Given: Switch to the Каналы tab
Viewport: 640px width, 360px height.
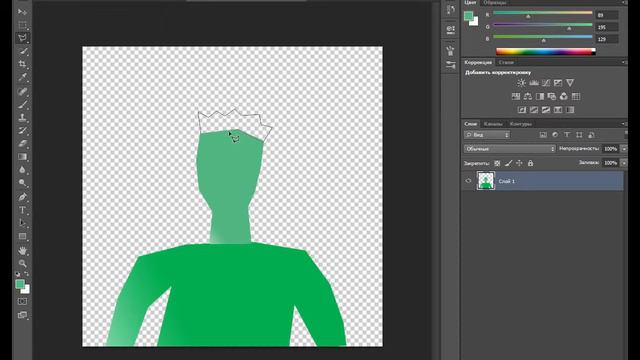Looking at the screenshot, I should tap(493, 124).
